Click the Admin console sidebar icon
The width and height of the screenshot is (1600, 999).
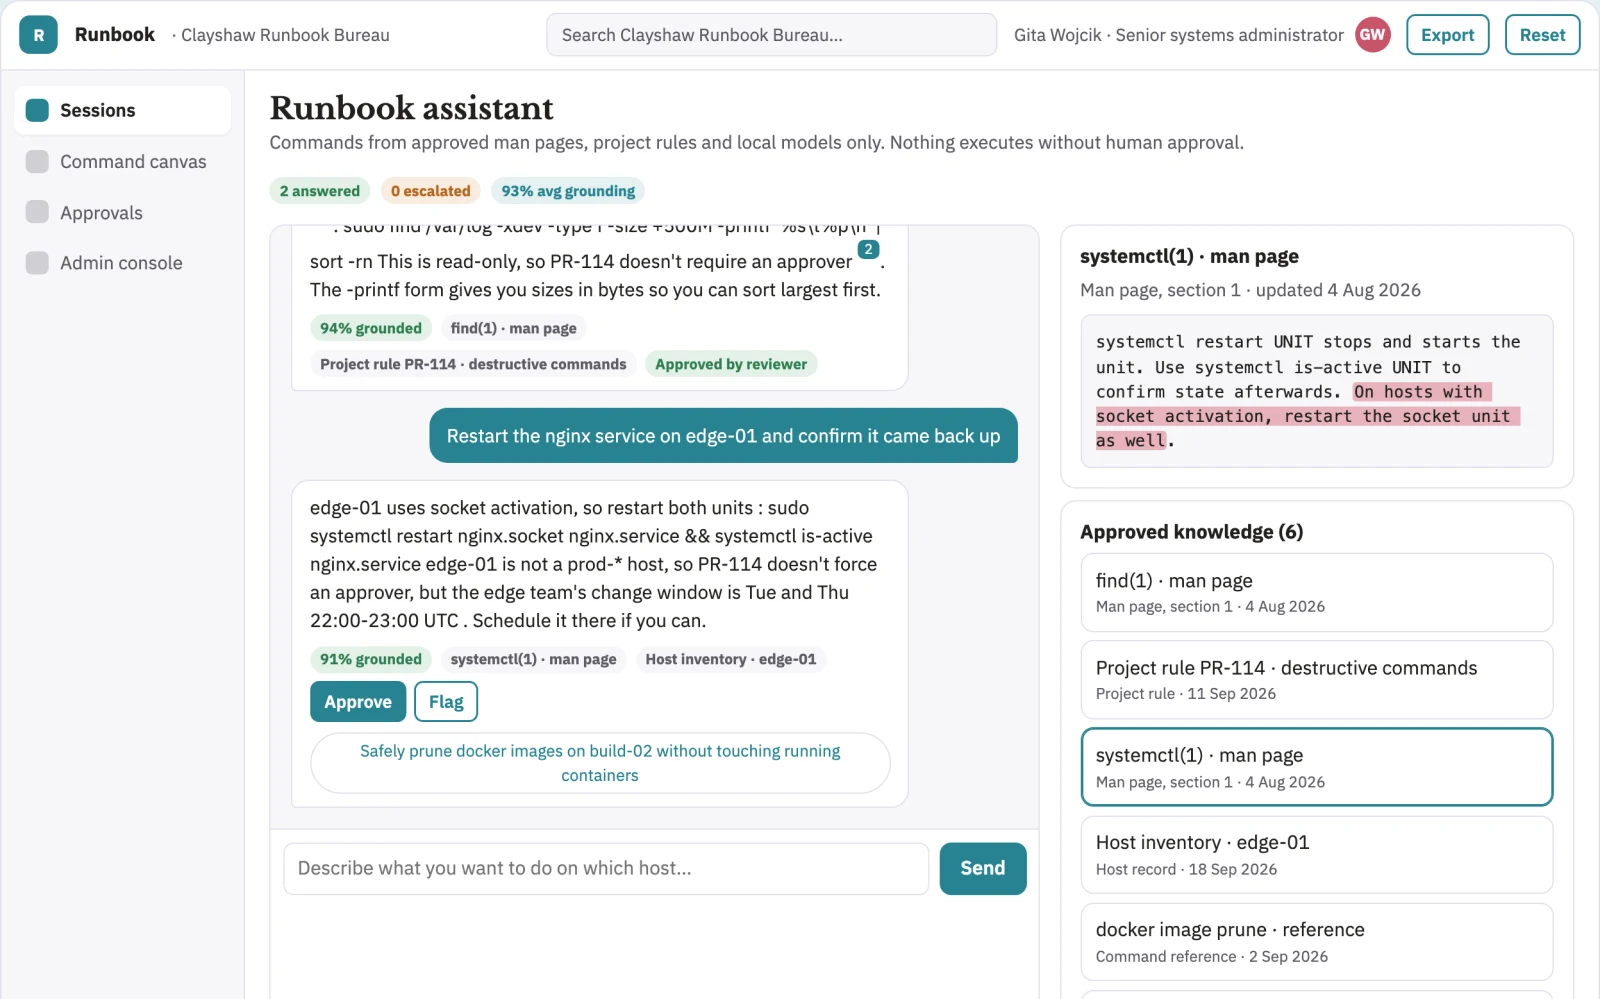tap(37, 263)
